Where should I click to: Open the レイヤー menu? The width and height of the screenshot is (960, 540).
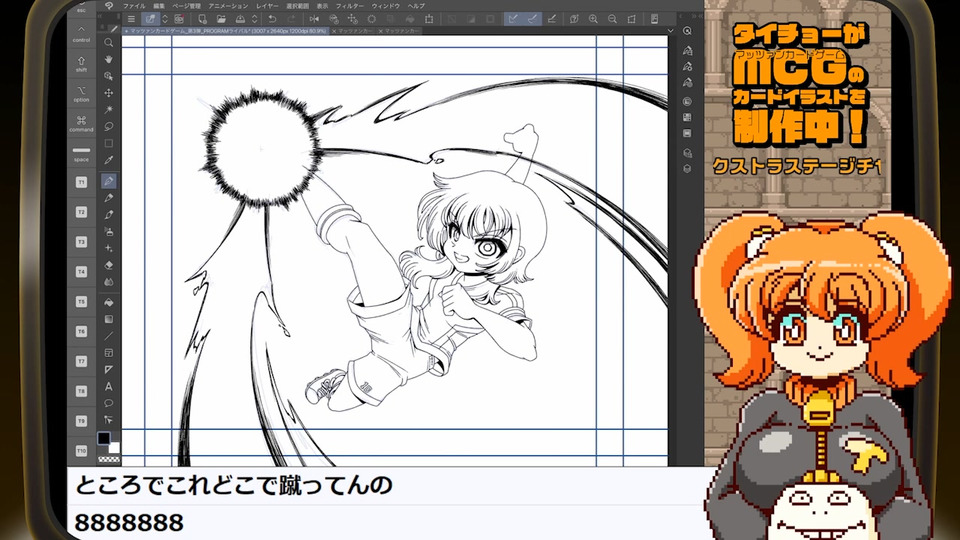(267, 6)
